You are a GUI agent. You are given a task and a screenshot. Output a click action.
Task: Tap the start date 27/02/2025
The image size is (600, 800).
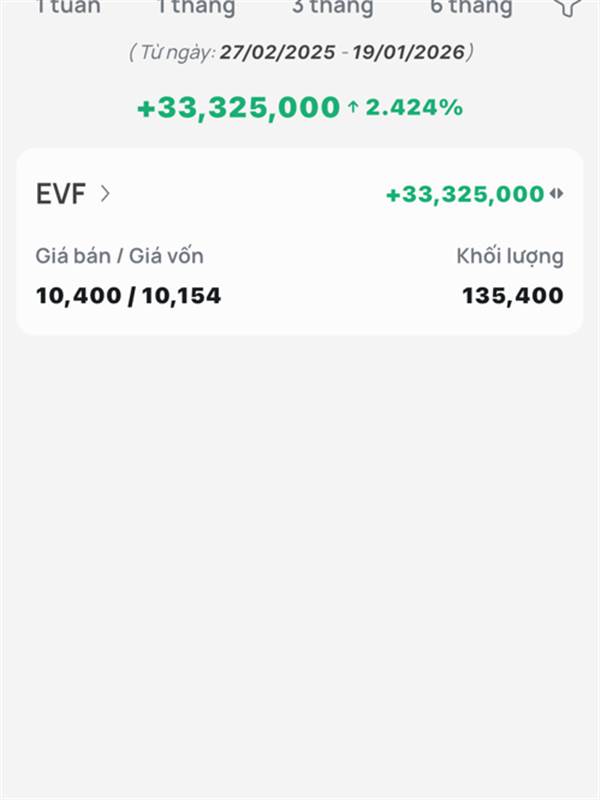tap(278, 52)
